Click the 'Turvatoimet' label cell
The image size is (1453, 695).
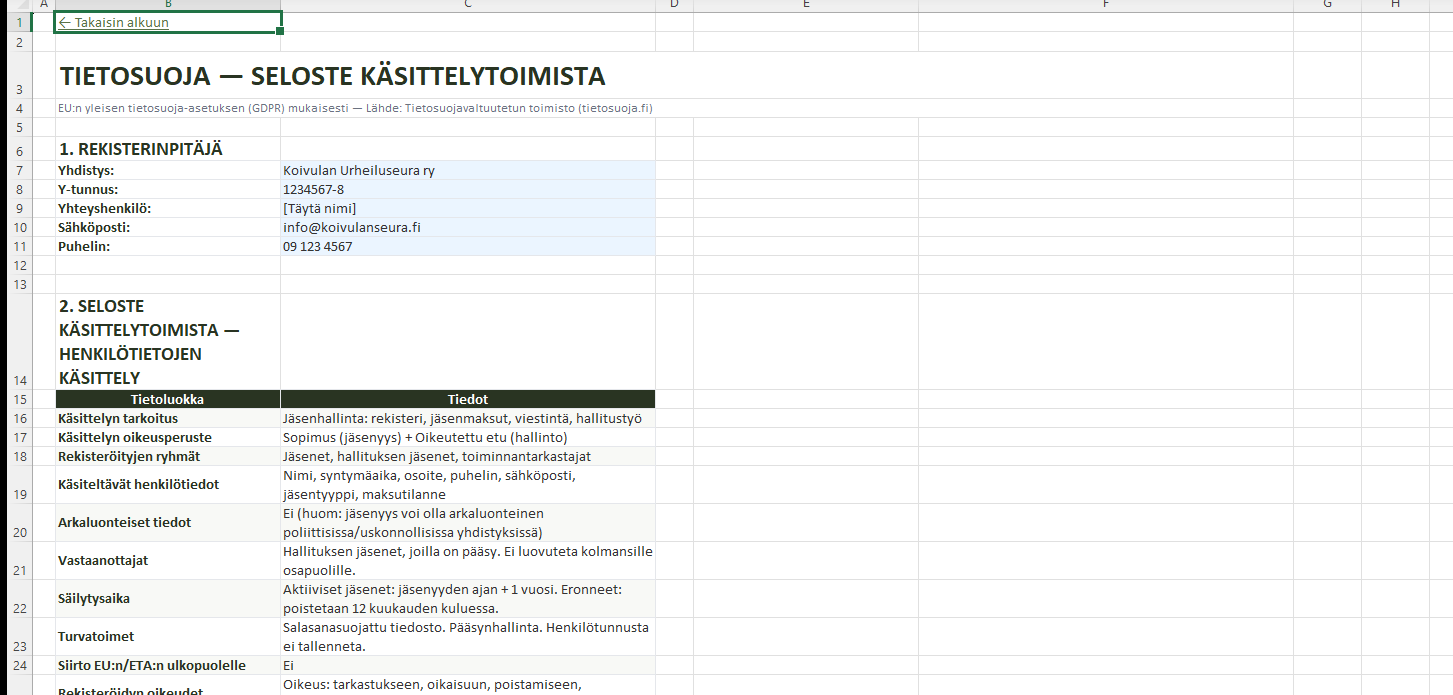click(167, 637)
